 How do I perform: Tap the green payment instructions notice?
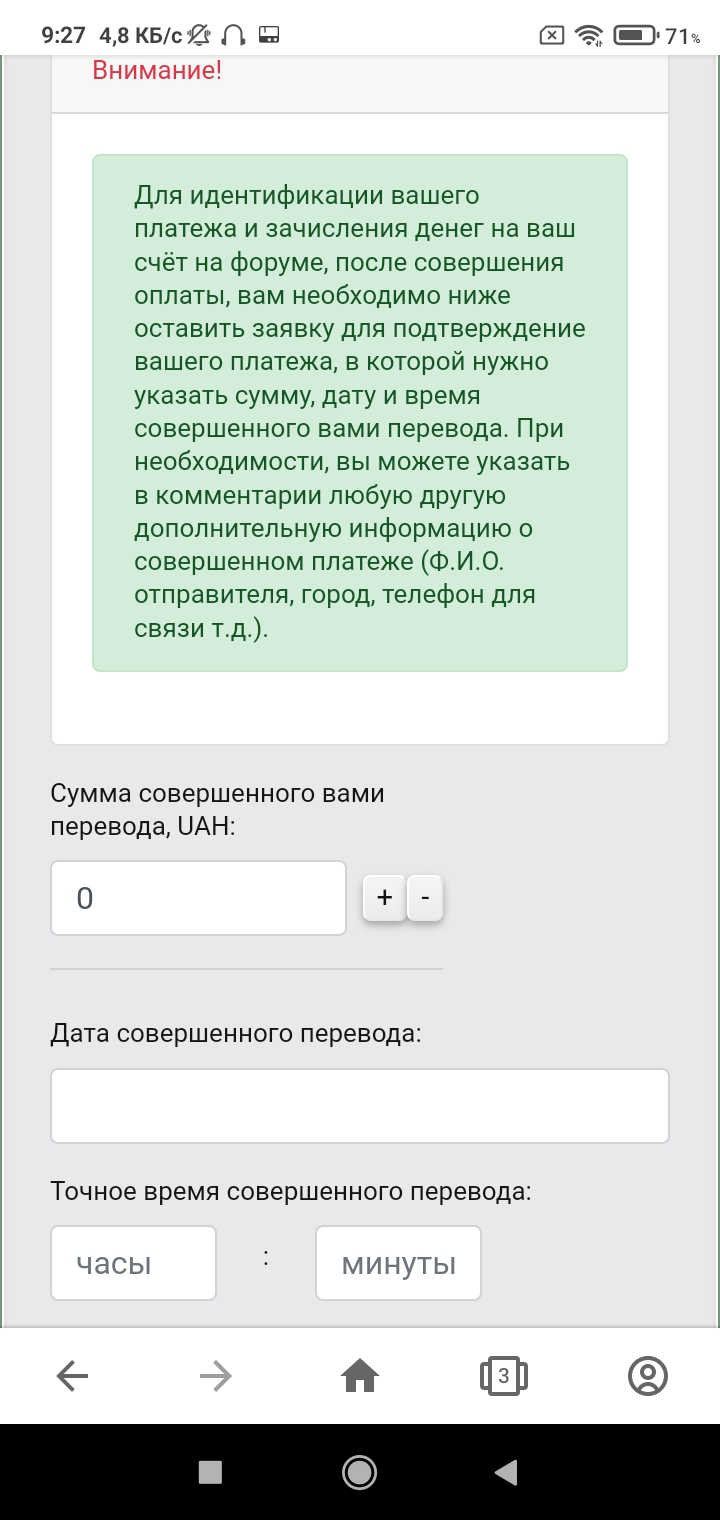click(x=359, y=412)
